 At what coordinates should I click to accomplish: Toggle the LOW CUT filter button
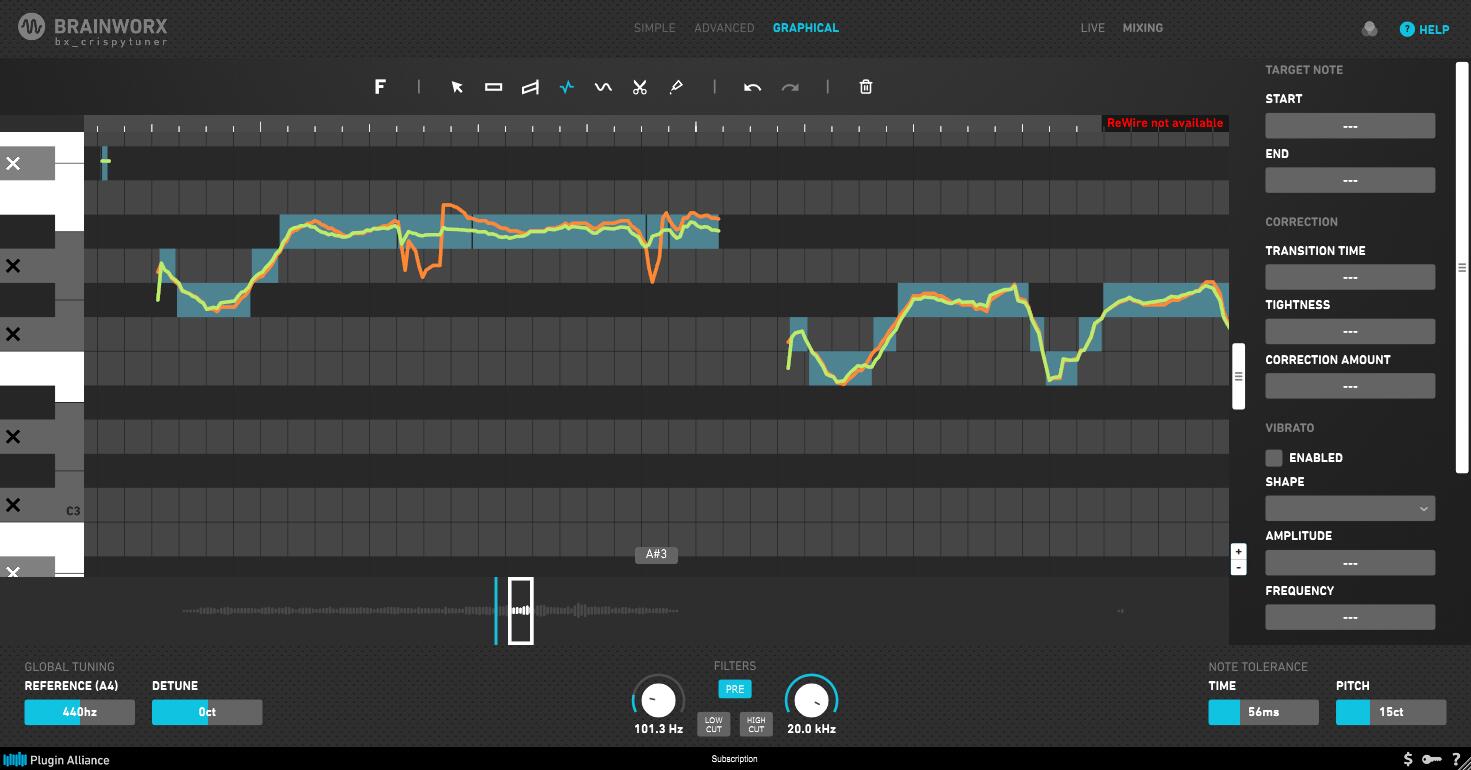pyautogui.click(x=714, y=724)
